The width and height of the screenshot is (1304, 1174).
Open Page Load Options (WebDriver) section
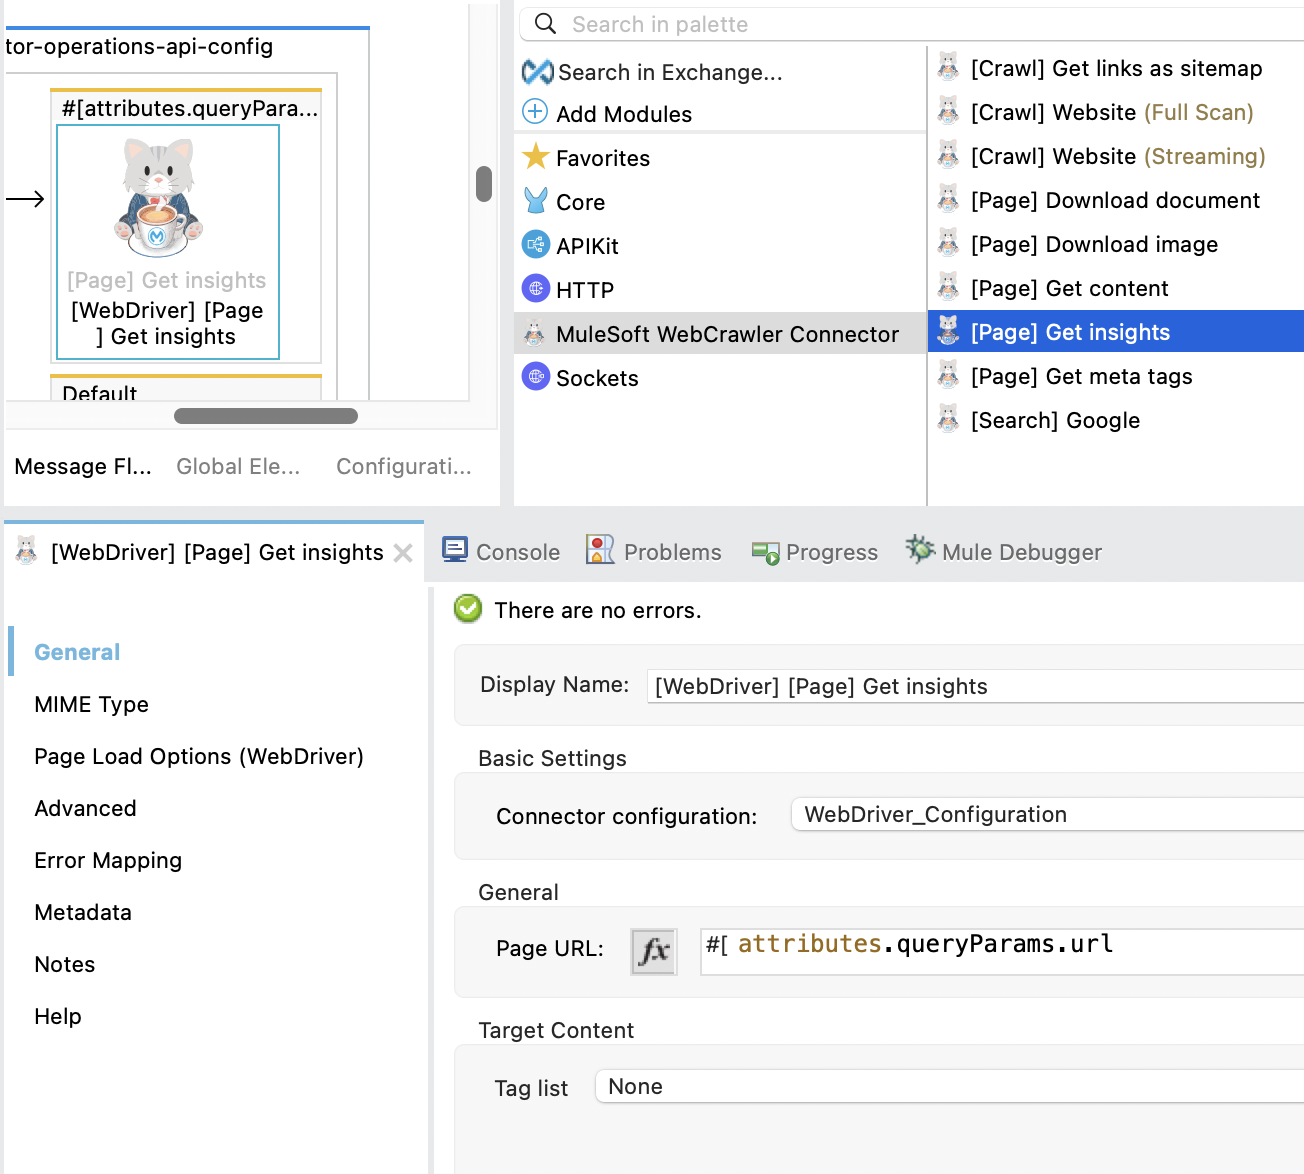point(199,756)
